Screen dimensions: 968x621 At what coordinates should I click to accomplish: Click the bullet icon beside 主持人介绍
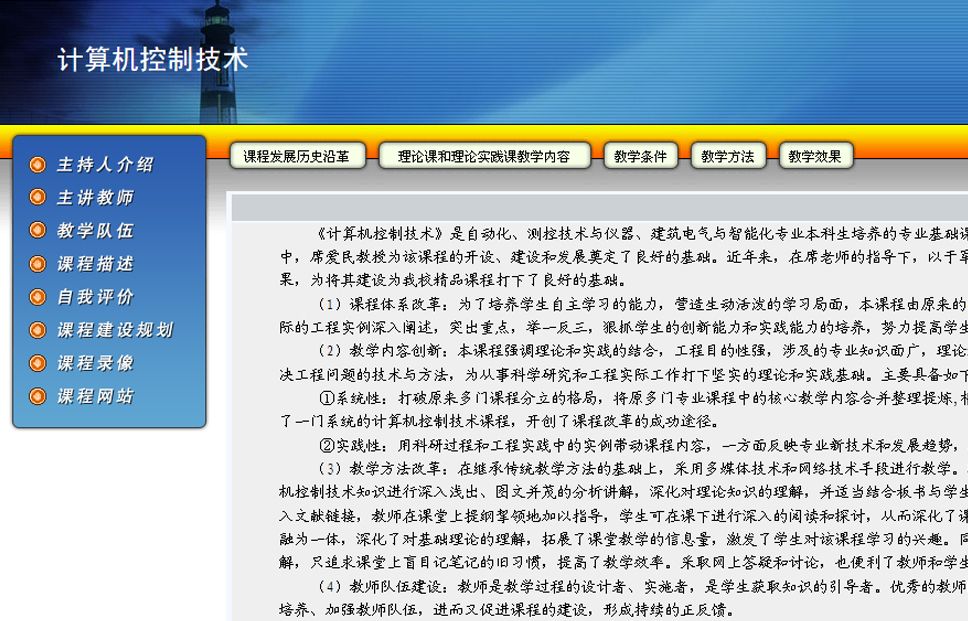point(38,165)
